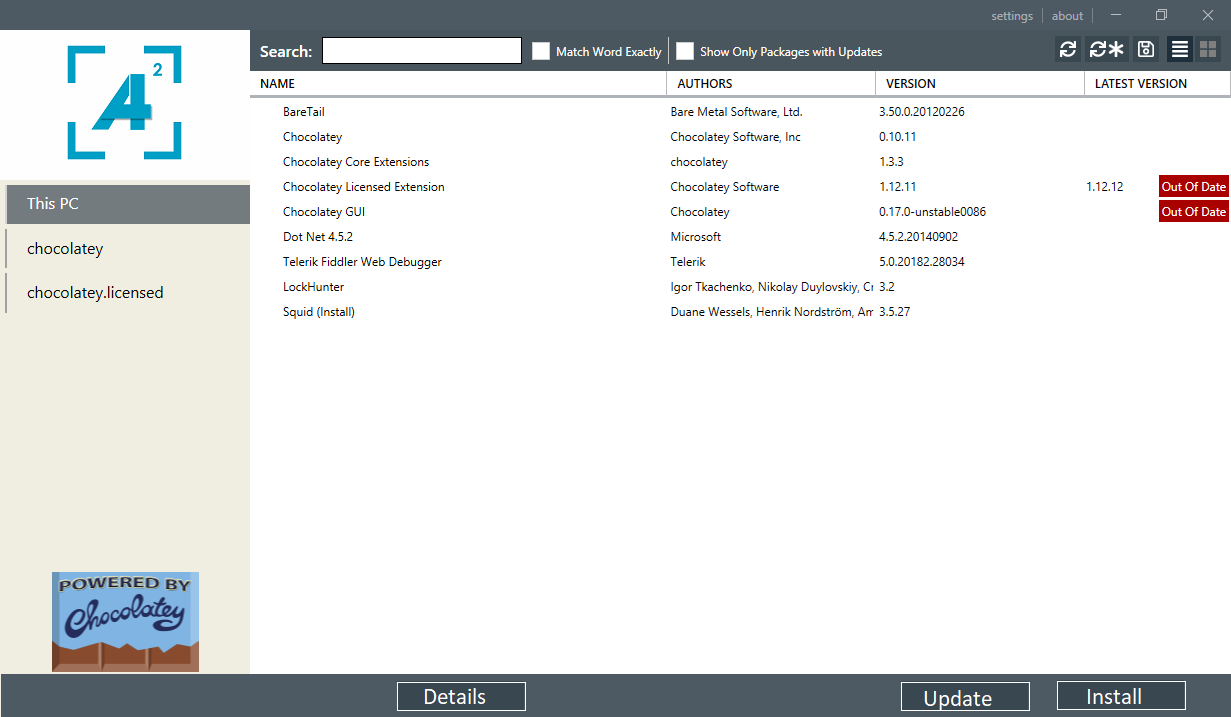Click the Telerik author cell
This screenshot has width=1231, height=717.
pyautogui.click(x=688, y=262)
